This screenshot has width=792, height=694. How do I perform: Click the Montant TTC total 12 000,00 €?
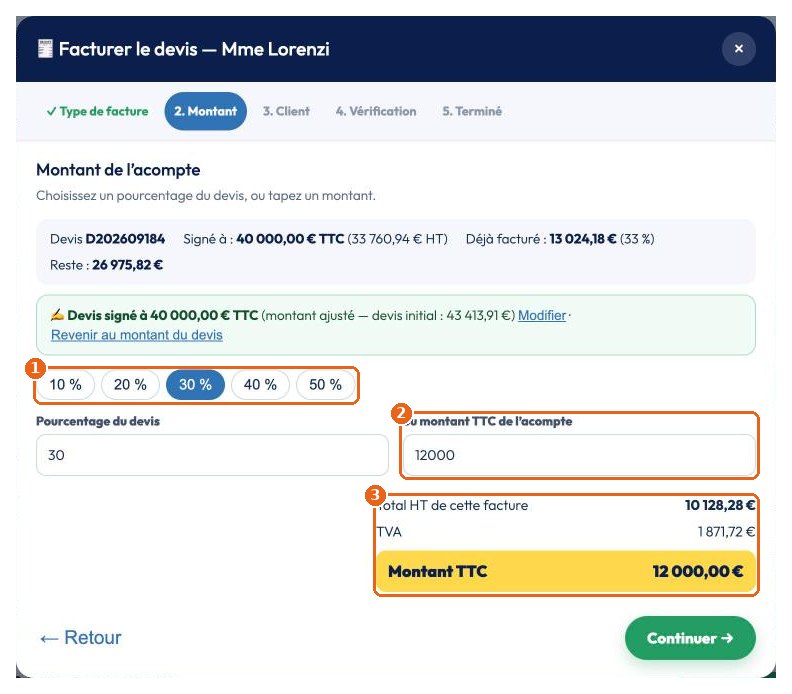point(697,572)
